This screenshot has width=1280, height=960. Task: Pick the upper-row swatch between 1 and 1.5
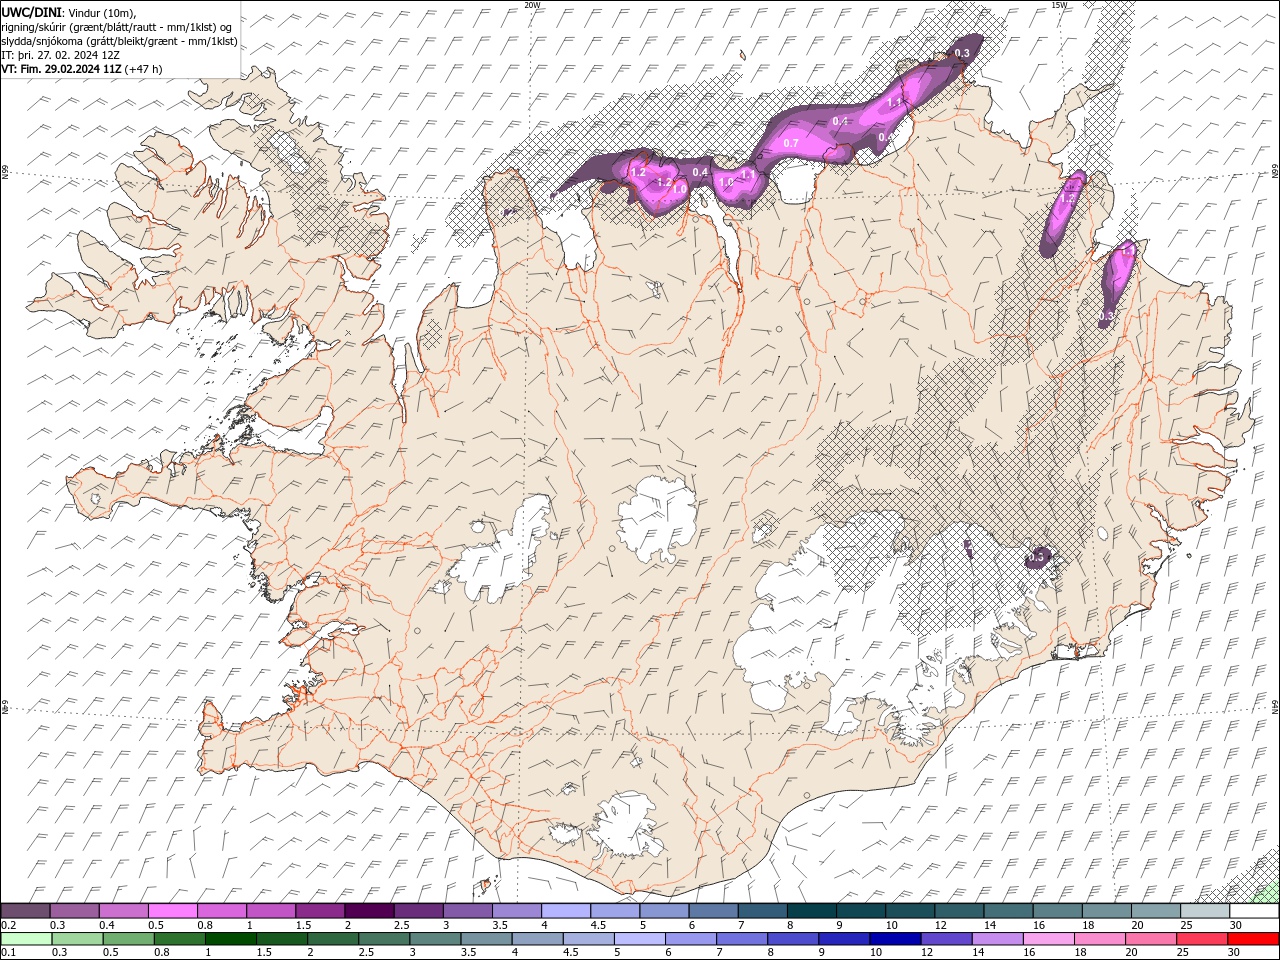click(x=270, y=911)
